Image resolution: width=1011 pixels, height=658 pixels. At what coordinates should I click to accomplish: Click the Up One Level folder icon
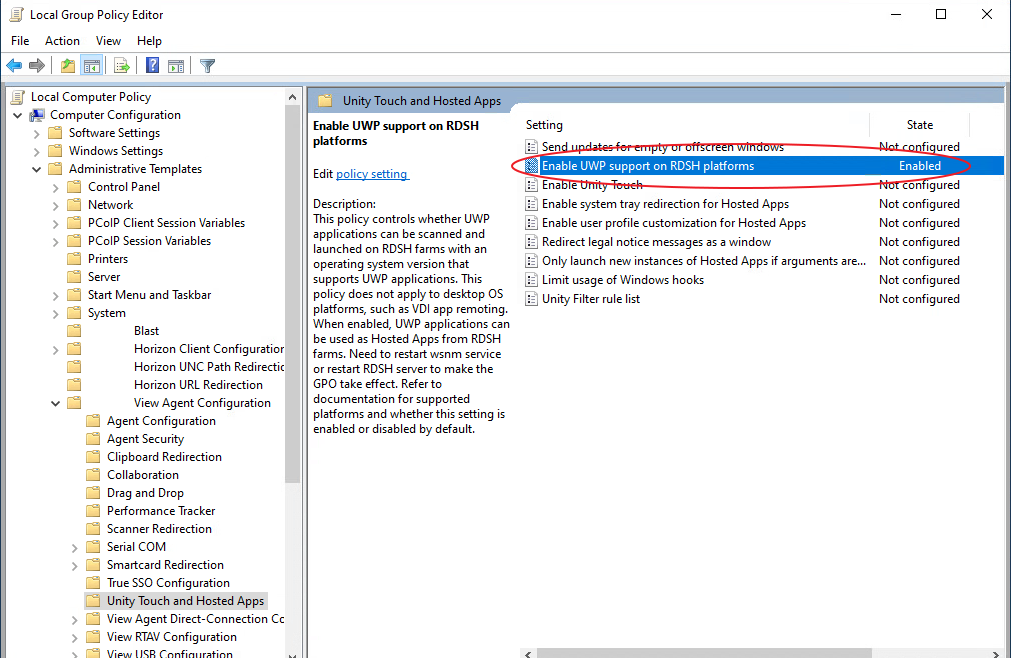point(67,66)
